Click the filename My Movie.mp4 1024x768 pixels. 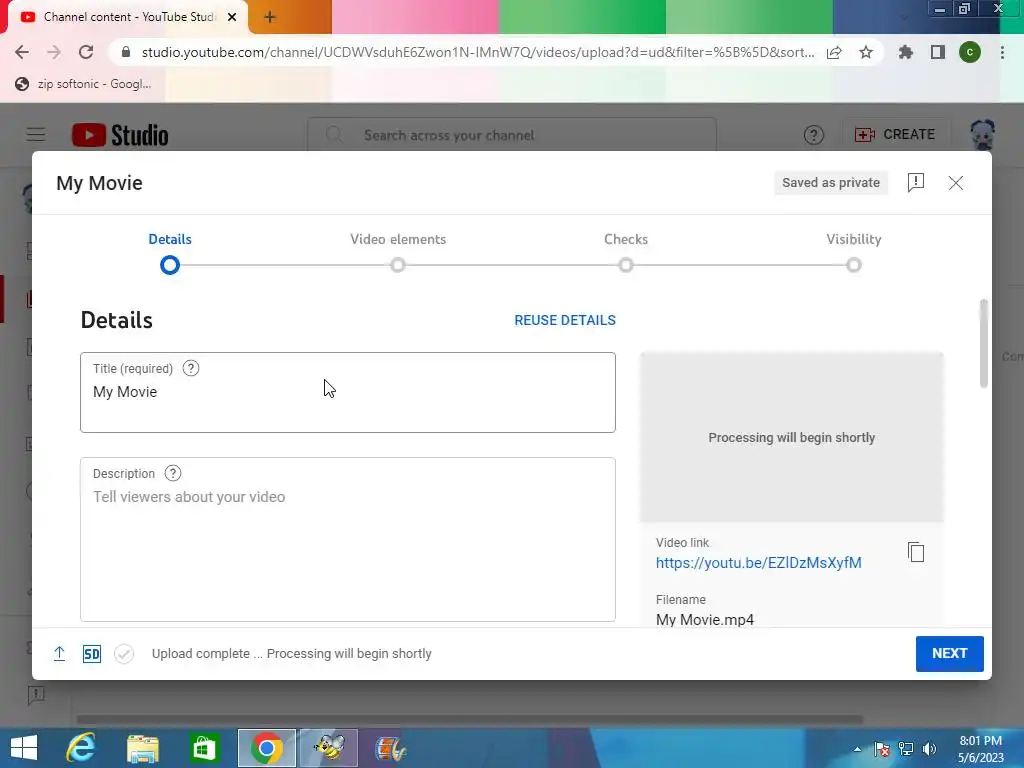[705, 620]
